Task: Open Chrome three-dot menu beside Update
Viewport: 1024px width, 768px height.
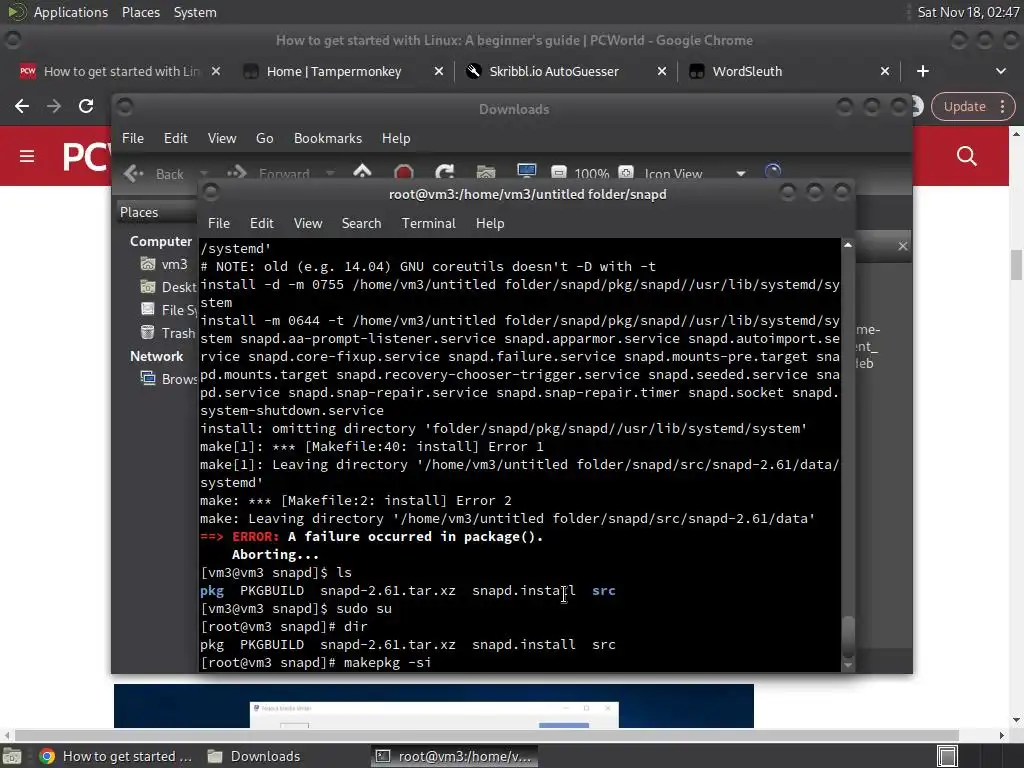Action: tap(1002, 106)
